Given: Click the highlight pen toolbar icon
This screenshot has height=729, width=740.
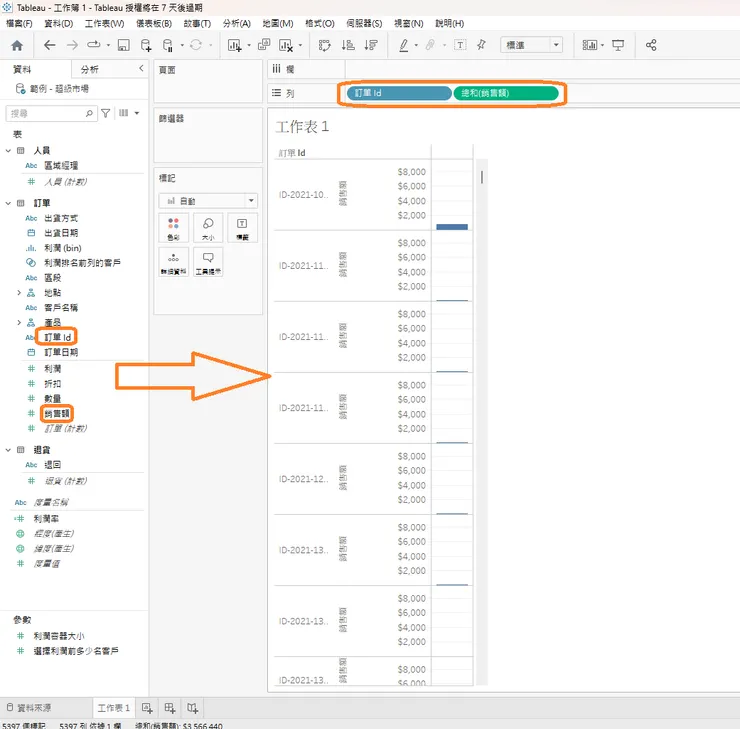Looking at the screenshot, I should click(404, 45).
